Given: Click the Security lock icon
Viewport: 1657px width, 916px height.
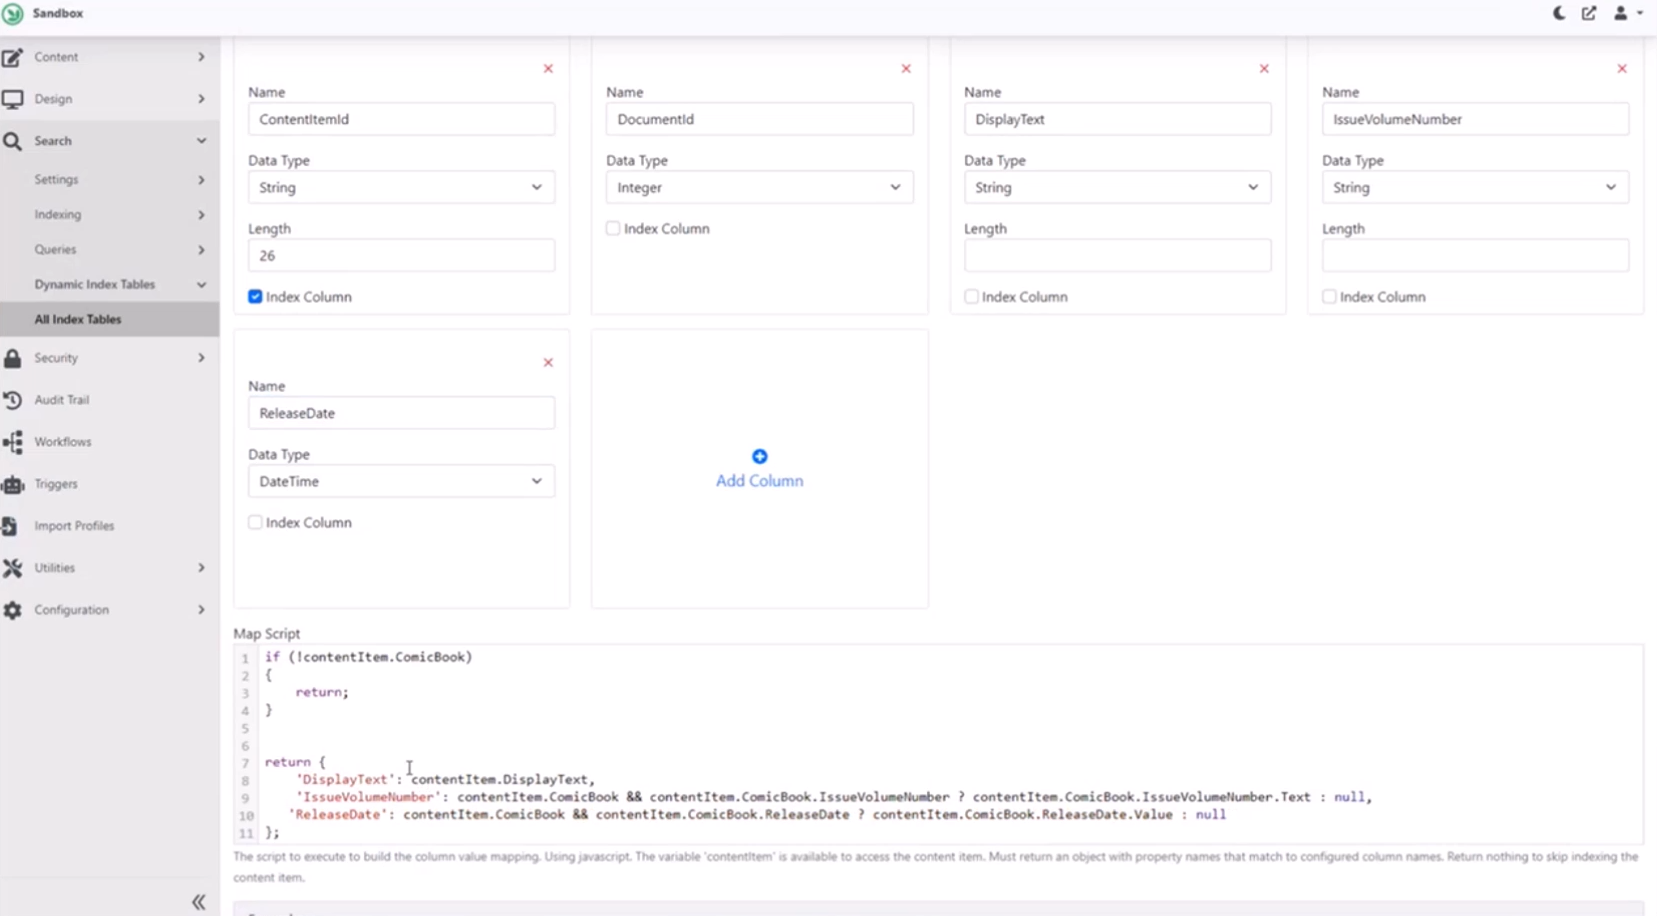Looking at the screenshot, I should pos(12,358).
